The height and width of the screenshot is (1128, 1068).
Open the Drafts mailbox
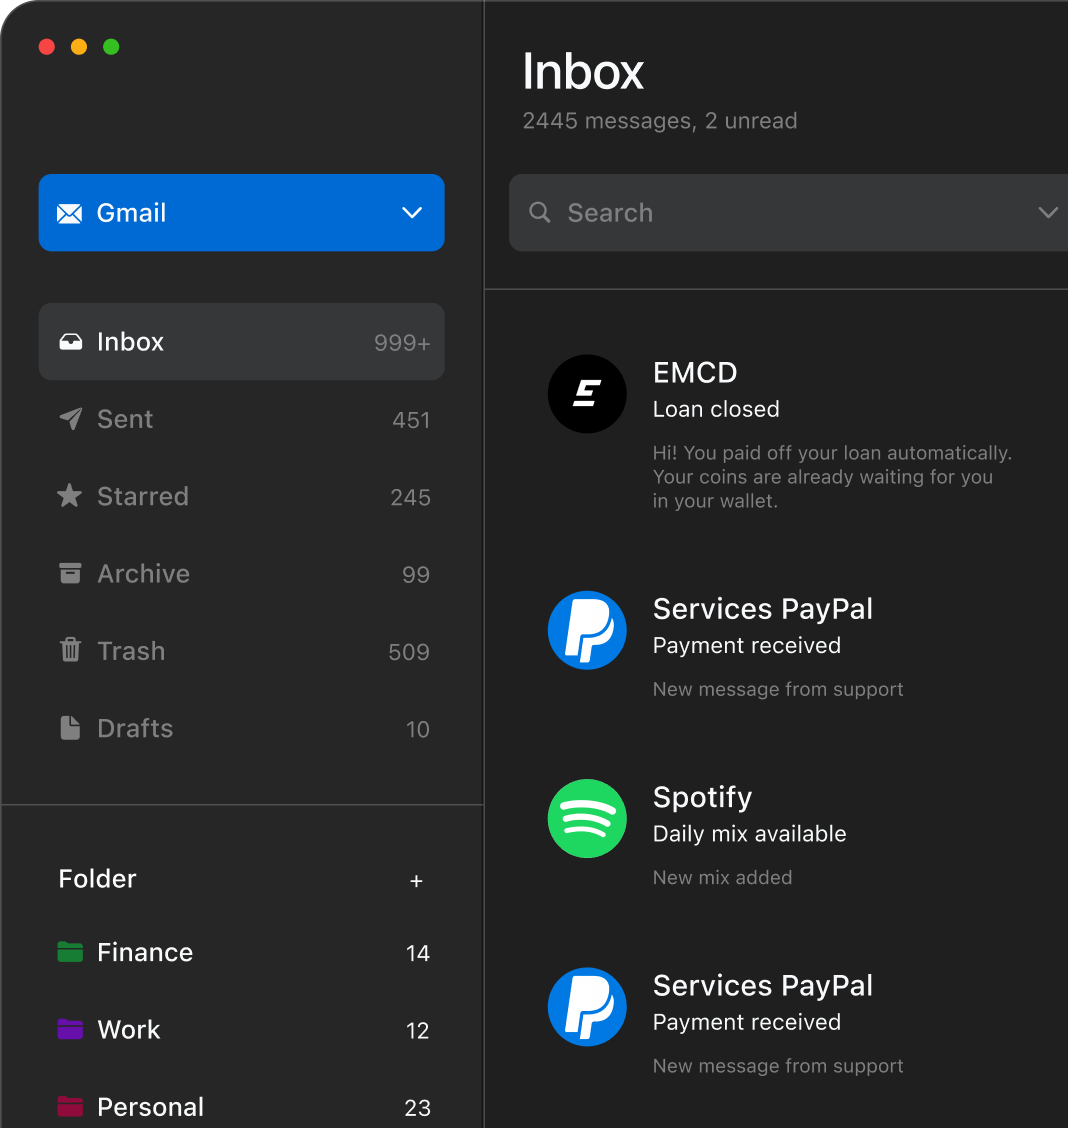click(242, 728)
